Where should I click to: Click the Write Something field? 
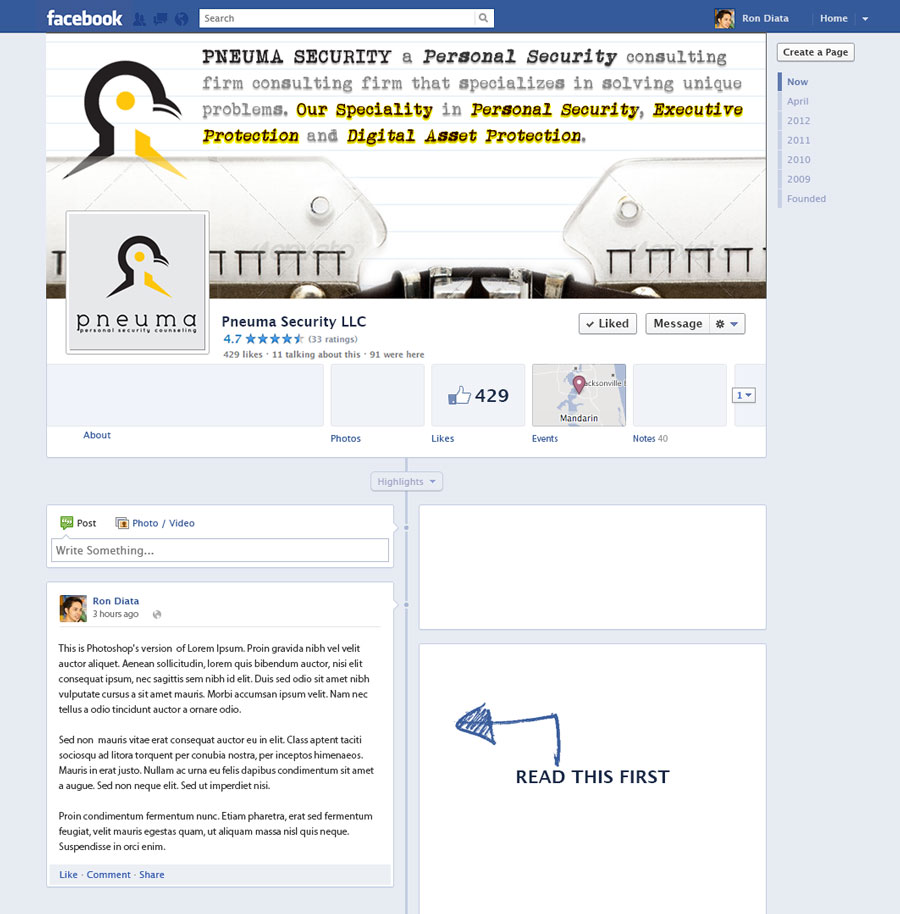coord(220,551)
